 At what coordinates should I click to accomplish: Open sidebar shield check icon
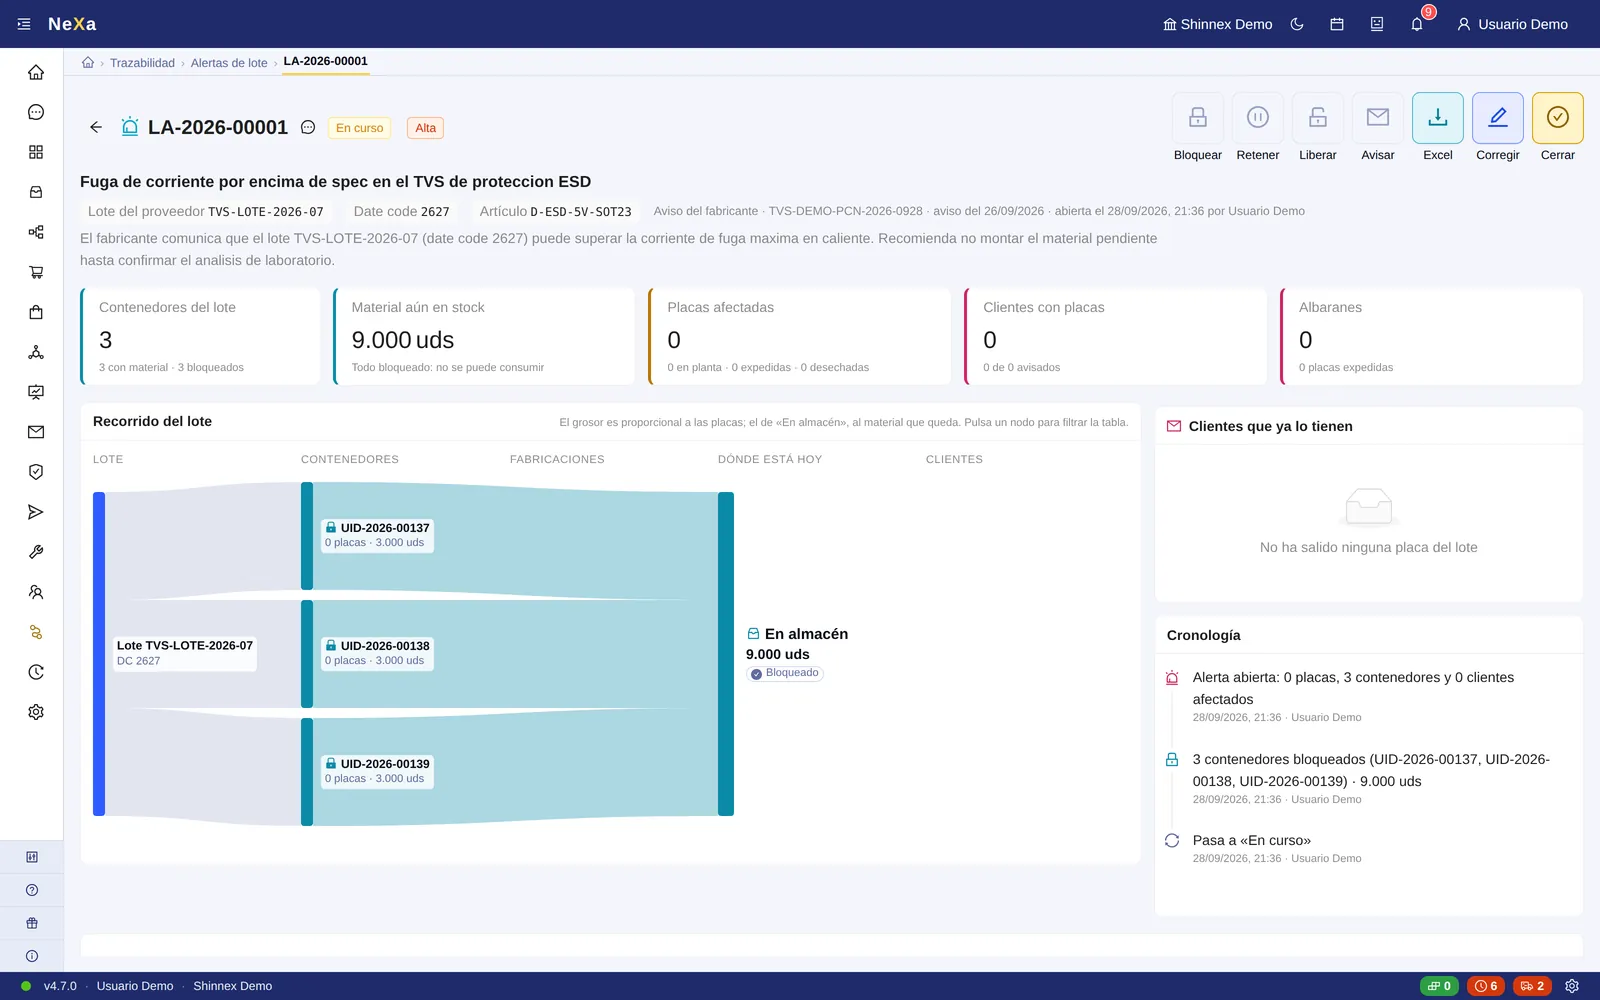click(36, 472)
